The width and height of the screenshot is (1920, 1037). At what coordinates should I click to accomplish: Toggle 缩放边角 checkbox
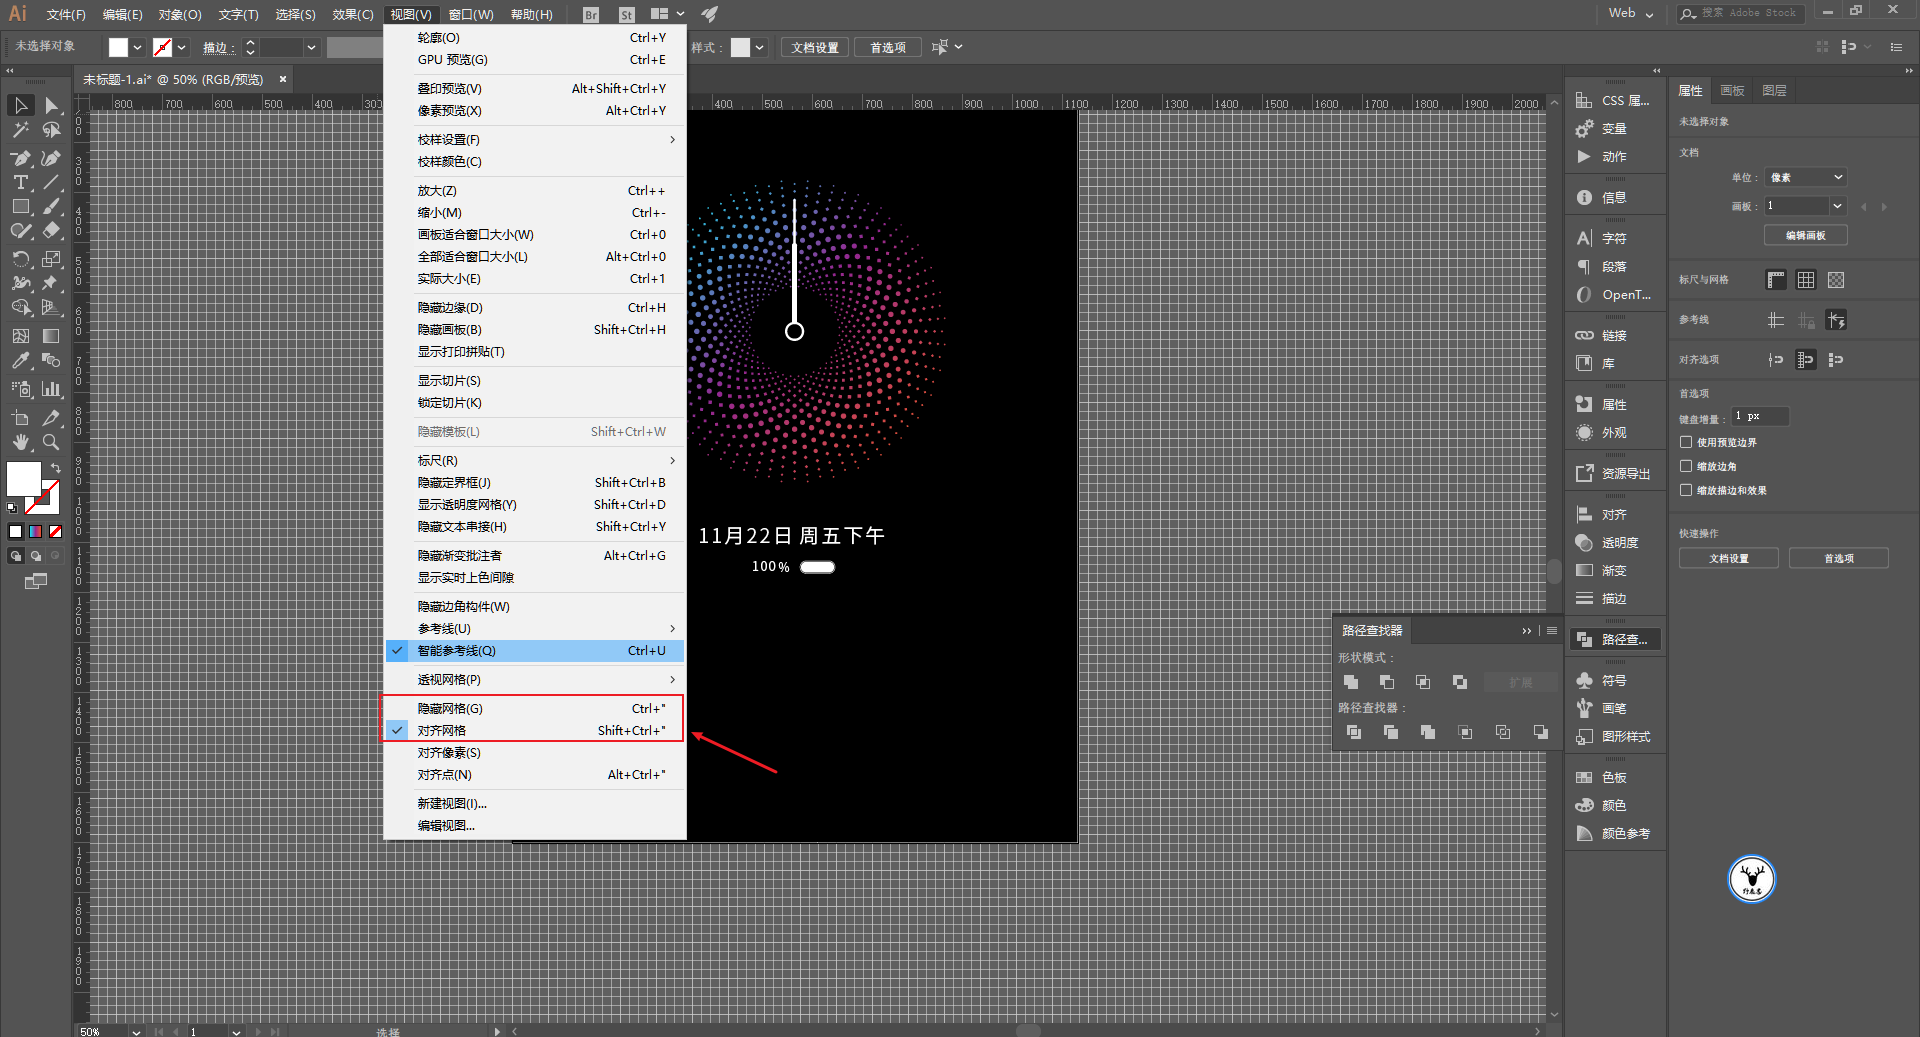point(1686,466)
